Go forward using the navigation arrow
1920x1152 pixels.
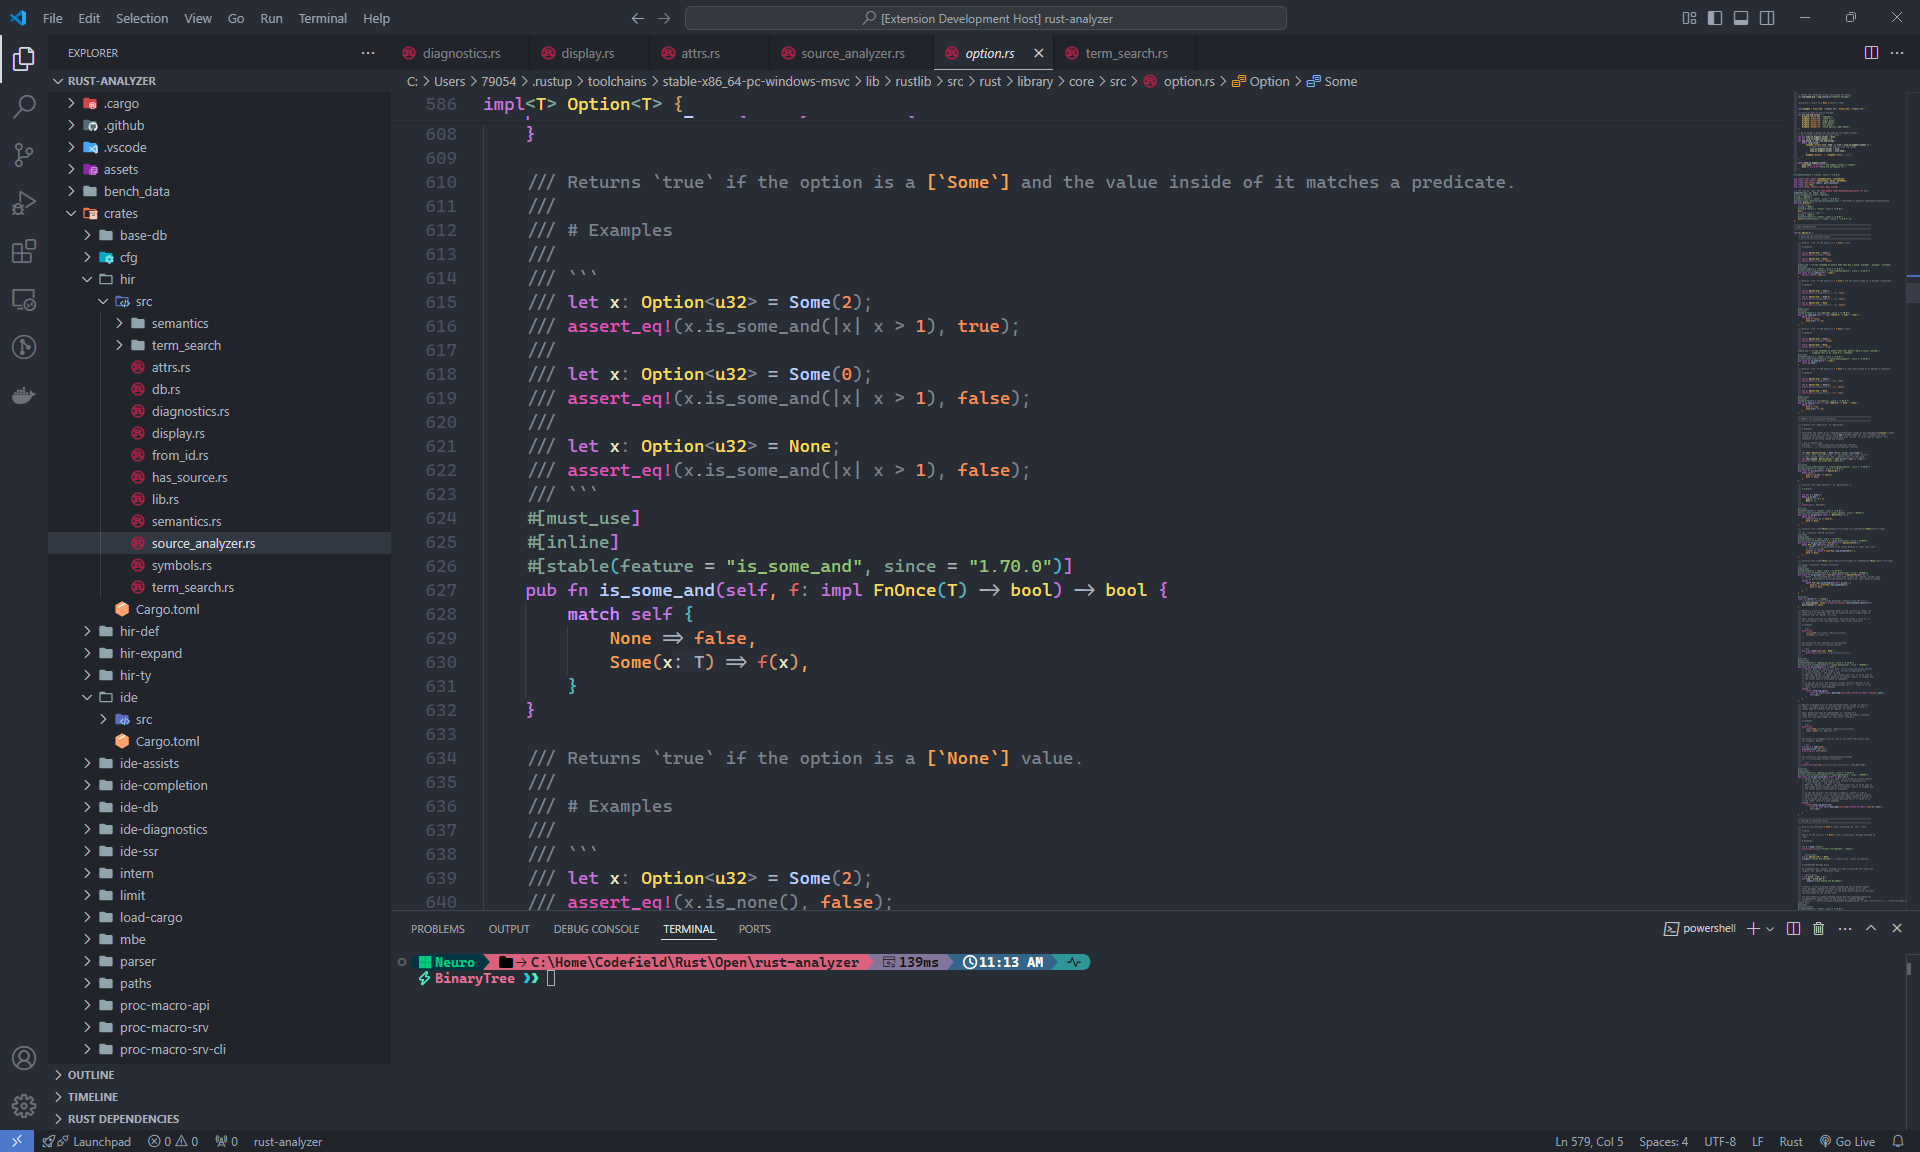pyautogui.click(x=664, y=18)
